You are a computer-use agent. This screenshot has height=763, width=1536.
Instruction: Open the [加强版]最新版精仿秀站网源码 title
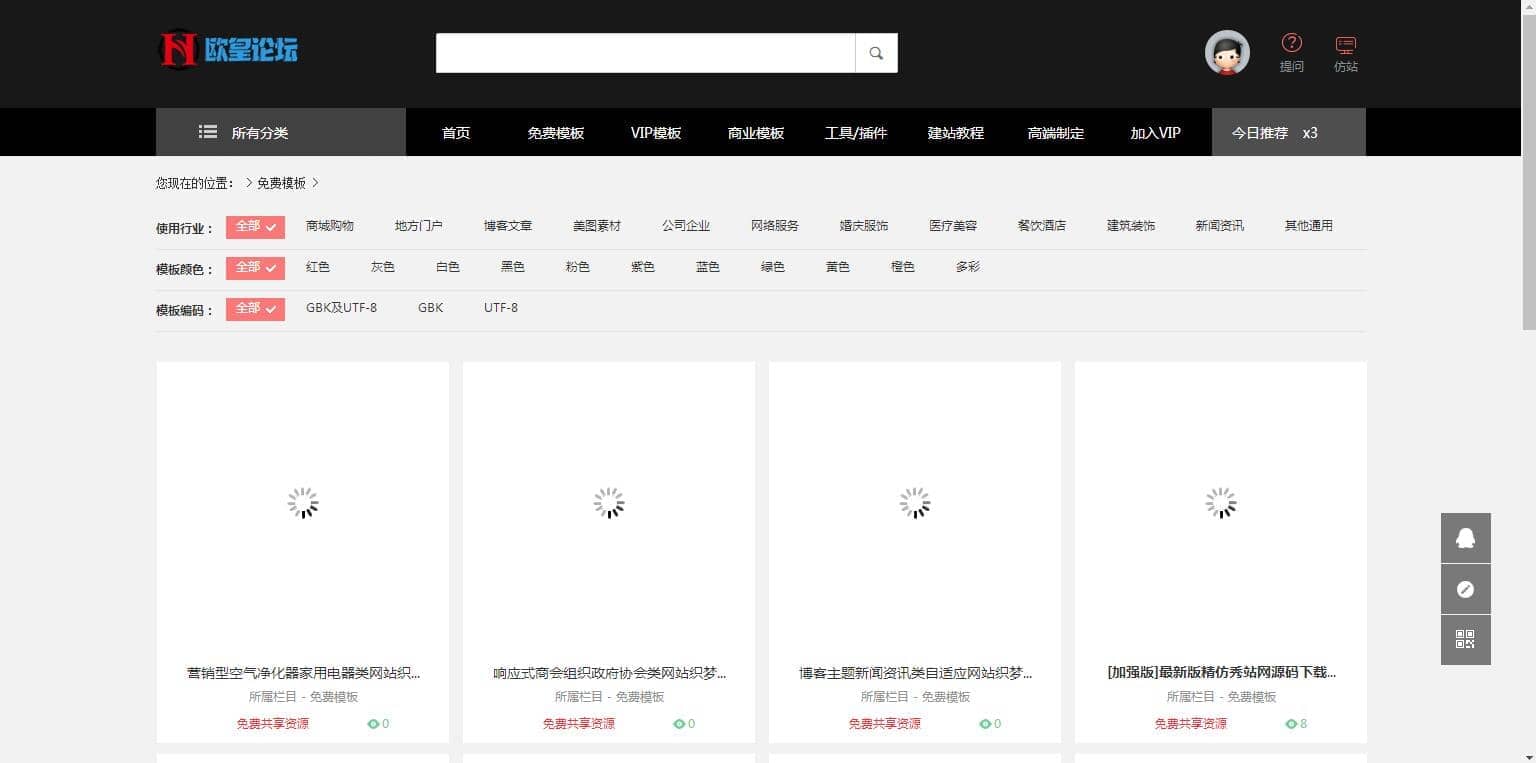pos(1221,673)
